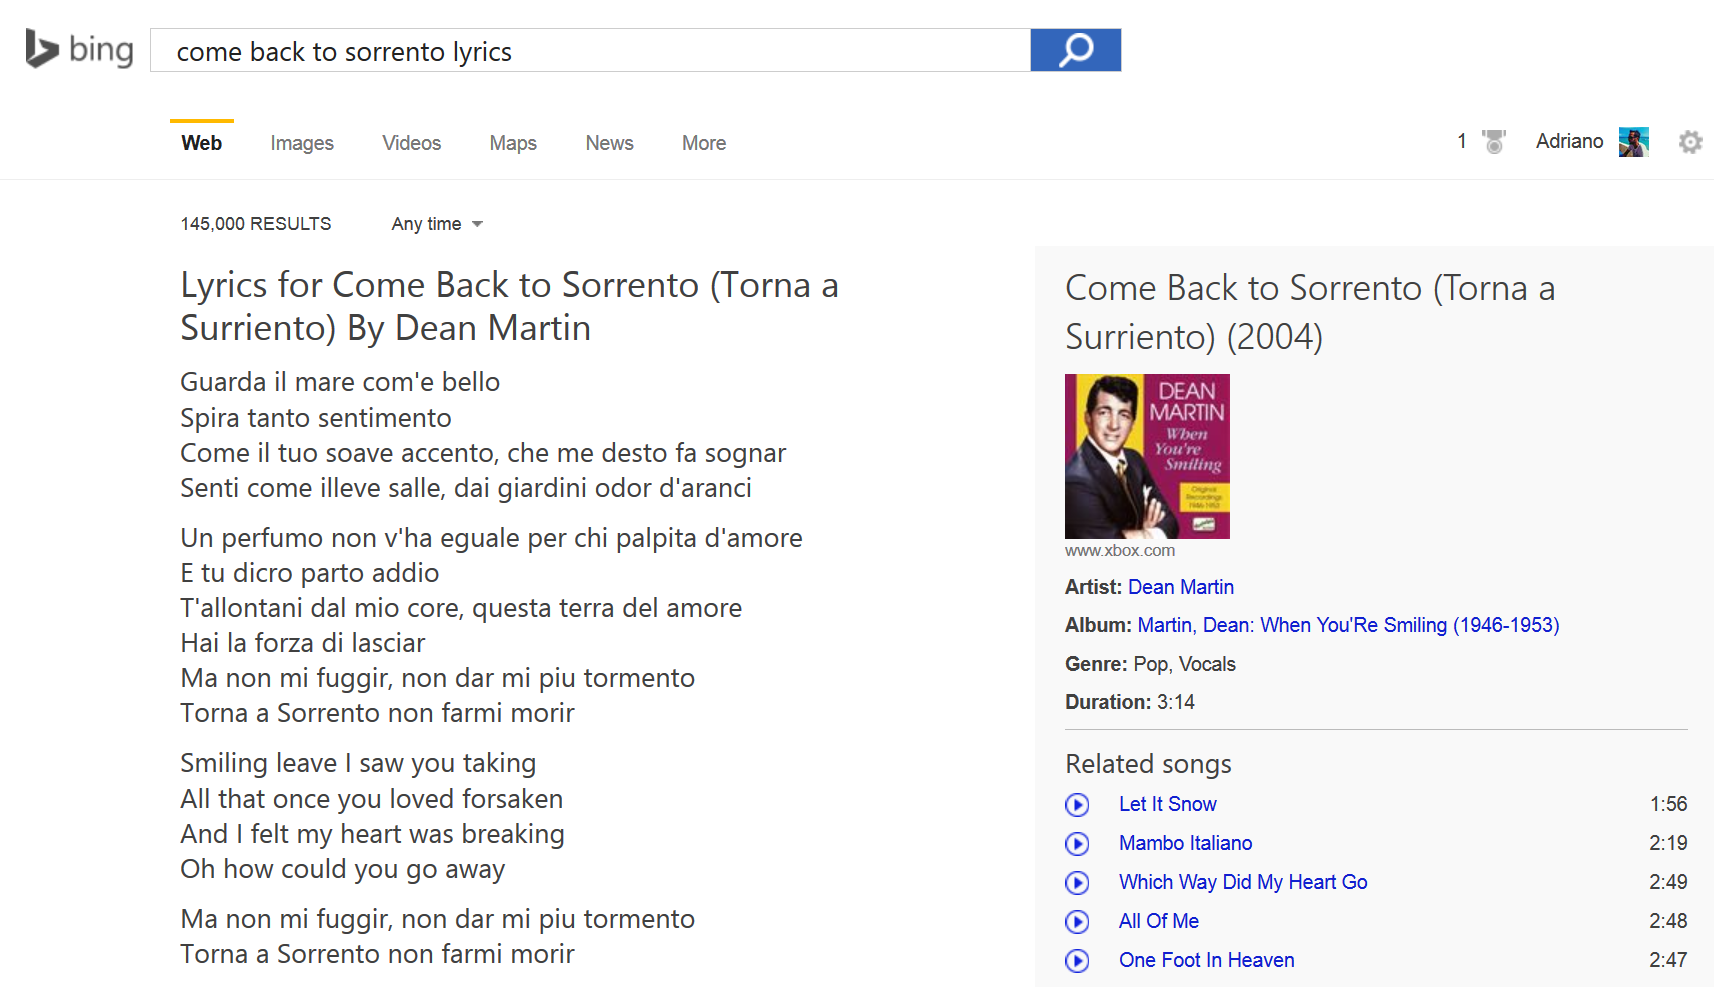Click Adriano's profile avatar

coord(1634,142)
